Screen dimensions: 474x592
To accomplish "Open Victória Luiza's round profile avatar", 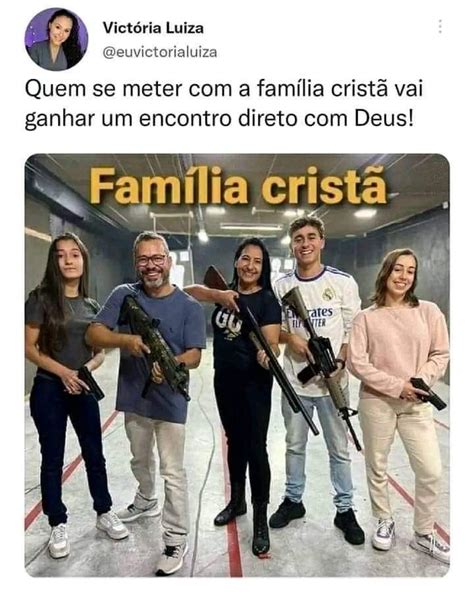I will point(56,39).
